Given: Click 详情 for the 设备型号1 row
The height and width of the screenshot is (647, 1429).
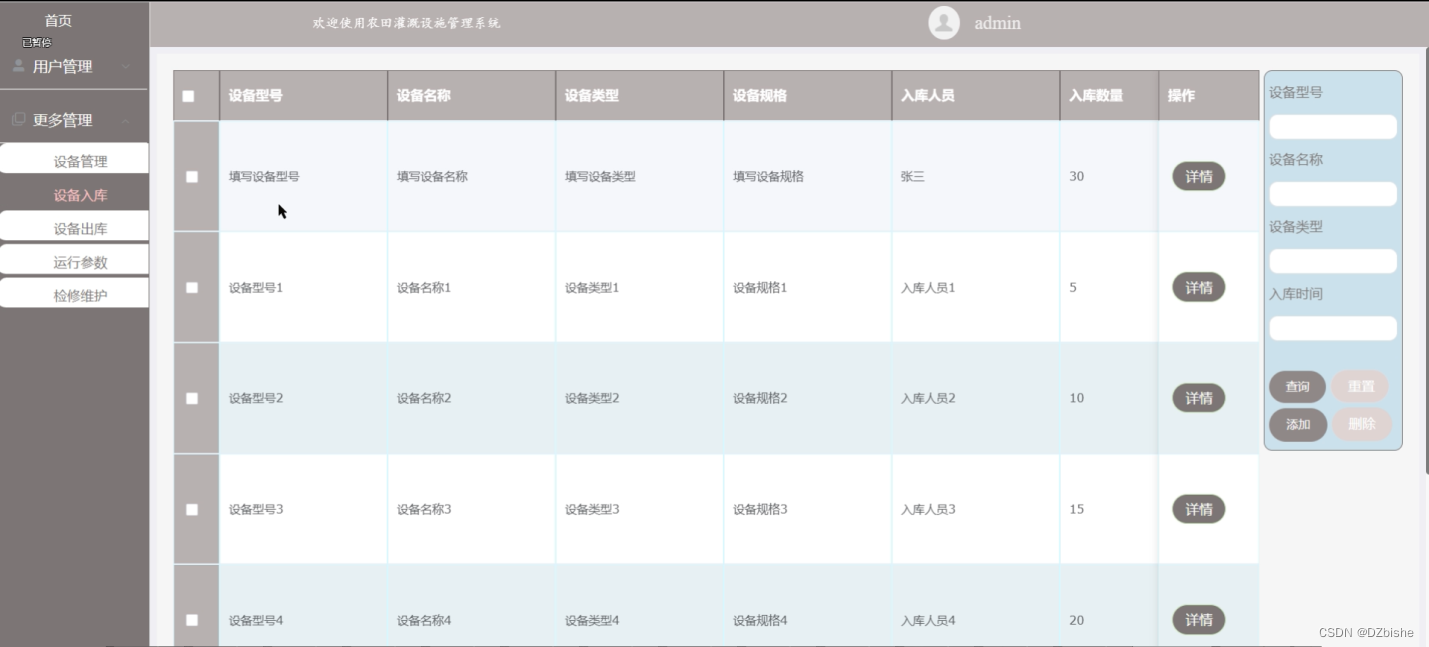Looking at the screenshot, I should click(1198, 288).
